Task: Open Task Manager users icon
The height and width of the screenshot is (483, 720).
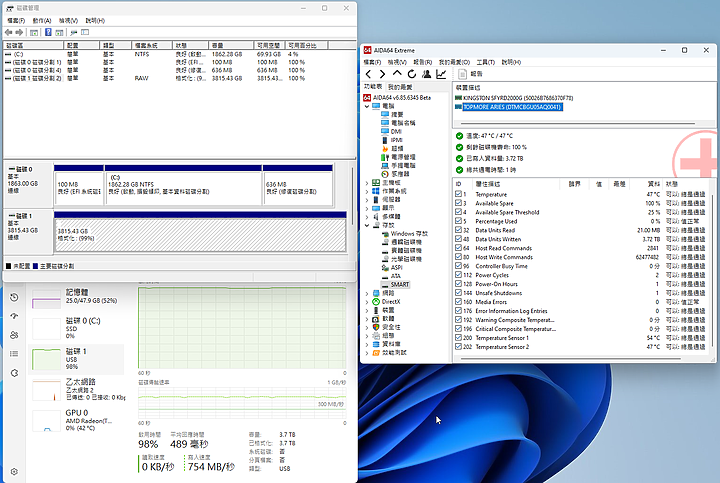Action: tap(14, 335)
